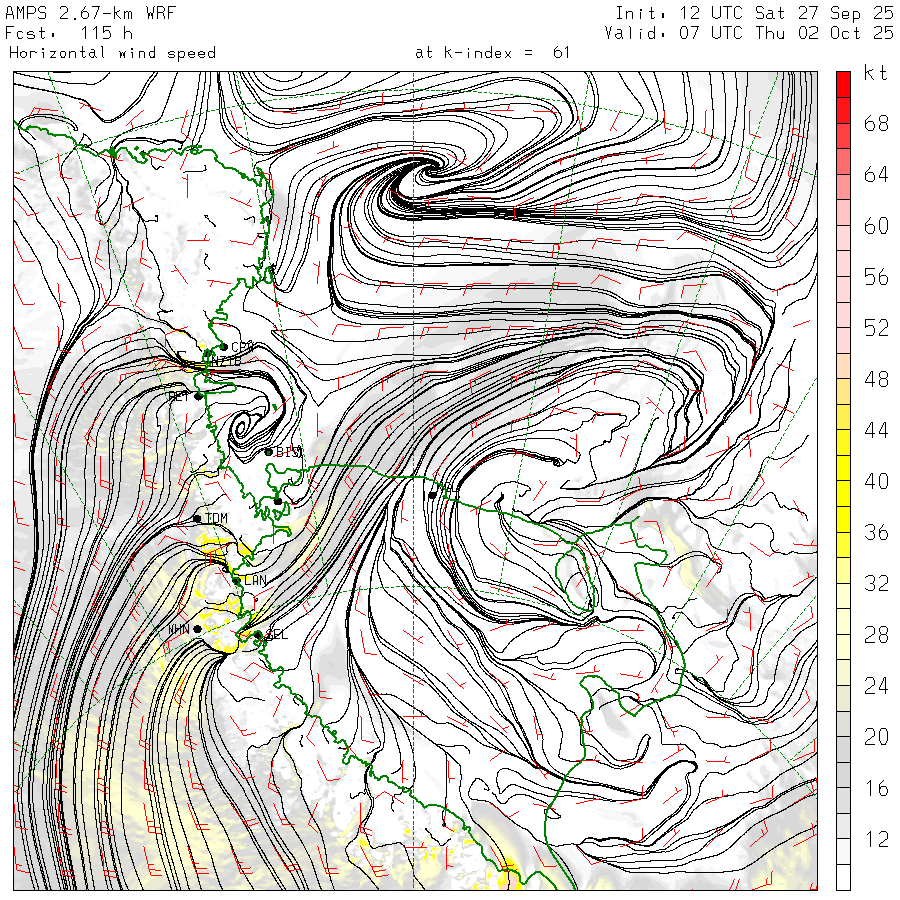Click the 'Init: 12 UTC Sat 27 Sep 25' text

pos(755,13)
